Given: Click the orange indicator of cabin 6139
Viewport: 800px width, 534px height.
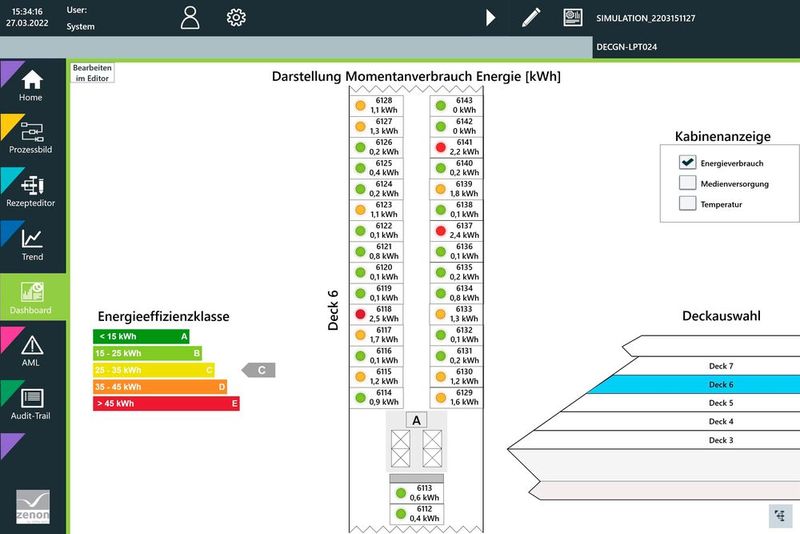Looking at the screenshot, I should pos(441,189).
